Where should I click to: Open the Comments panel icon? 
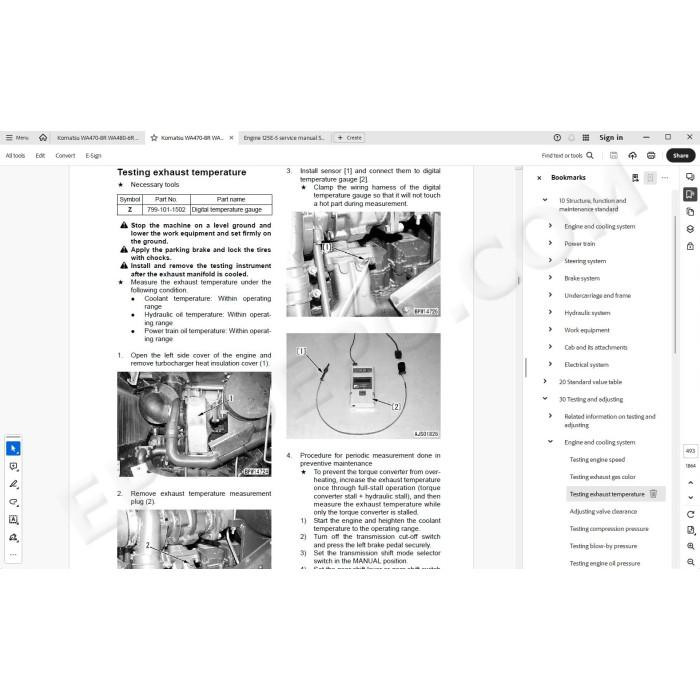[x=690, y=177]
